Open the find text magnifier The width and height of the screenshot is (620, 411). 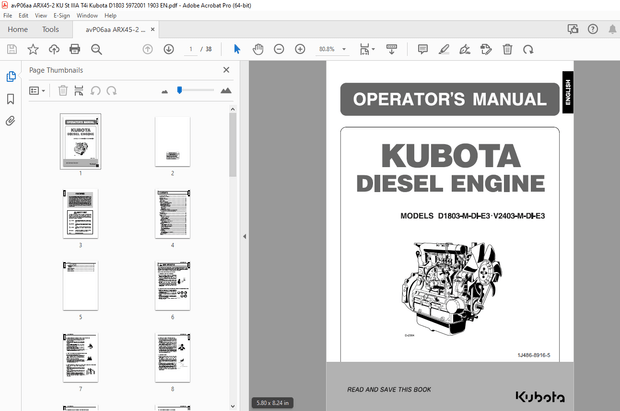click(x=96, y=49)
